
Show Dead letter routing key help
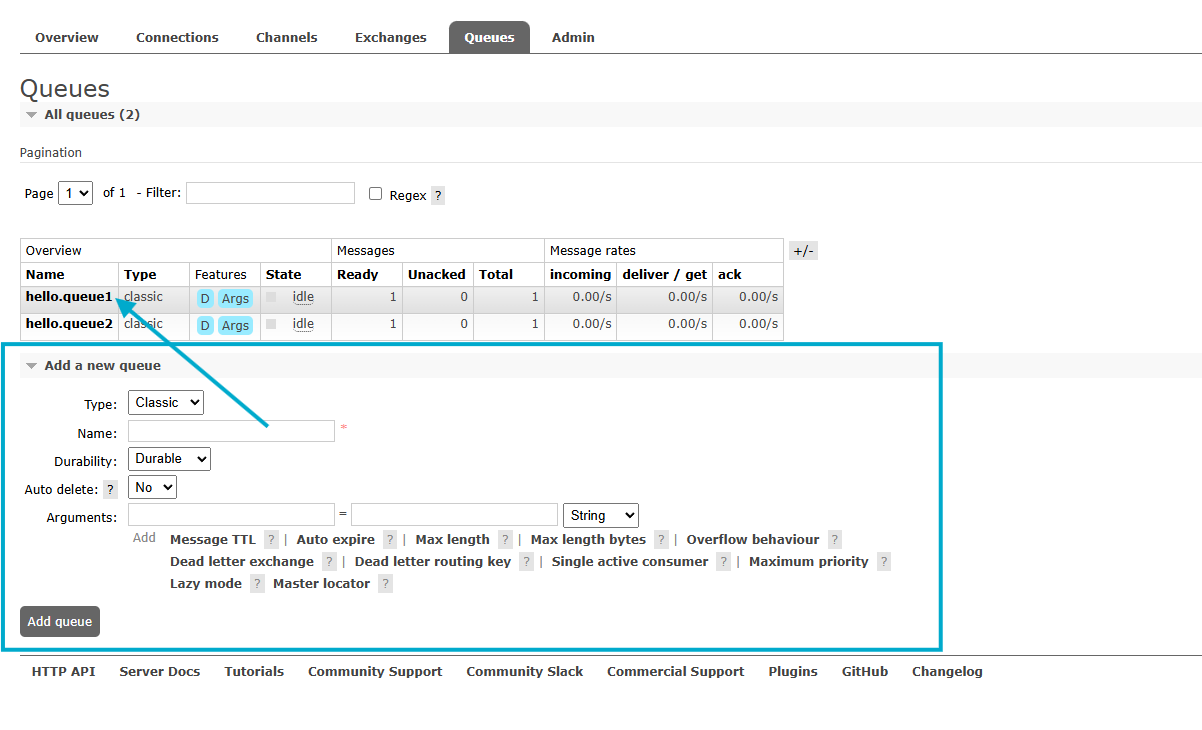[526, 562]
